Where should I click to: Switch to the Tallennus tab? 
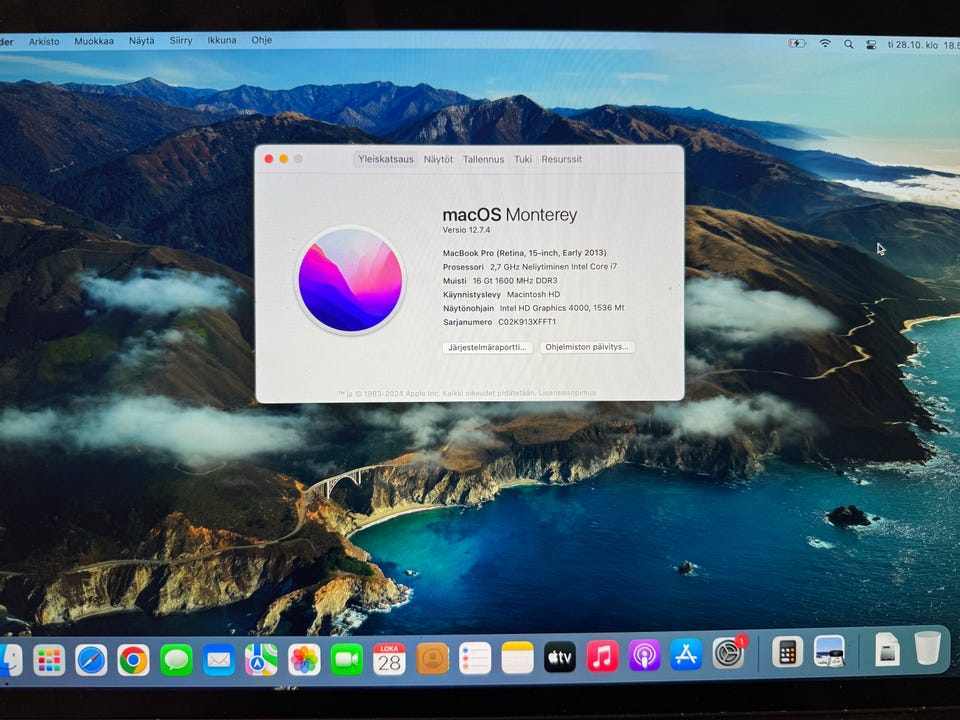coord(484,159)
